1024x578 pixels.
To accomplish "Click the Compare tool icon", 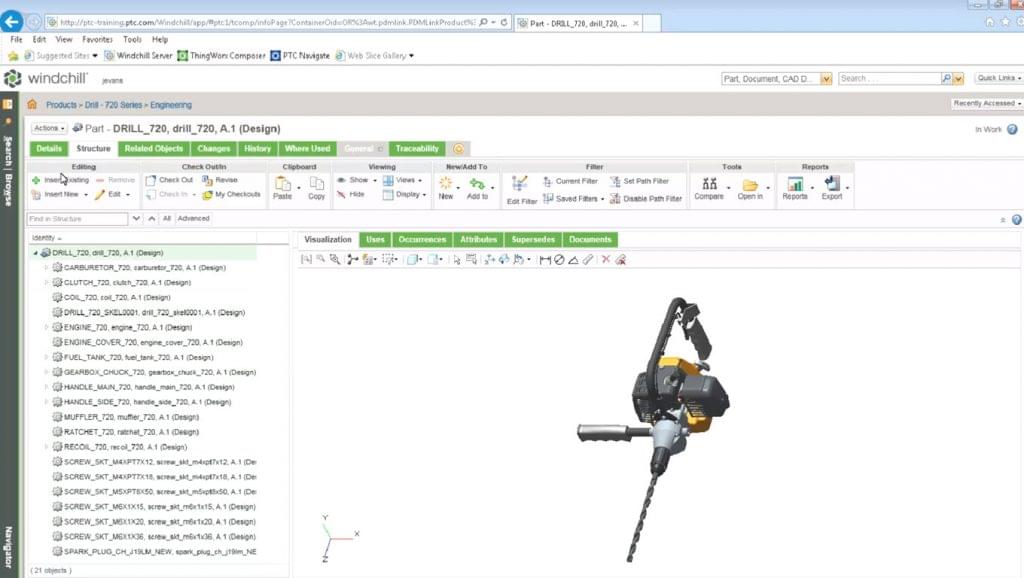I will click(x=709, y=184).
